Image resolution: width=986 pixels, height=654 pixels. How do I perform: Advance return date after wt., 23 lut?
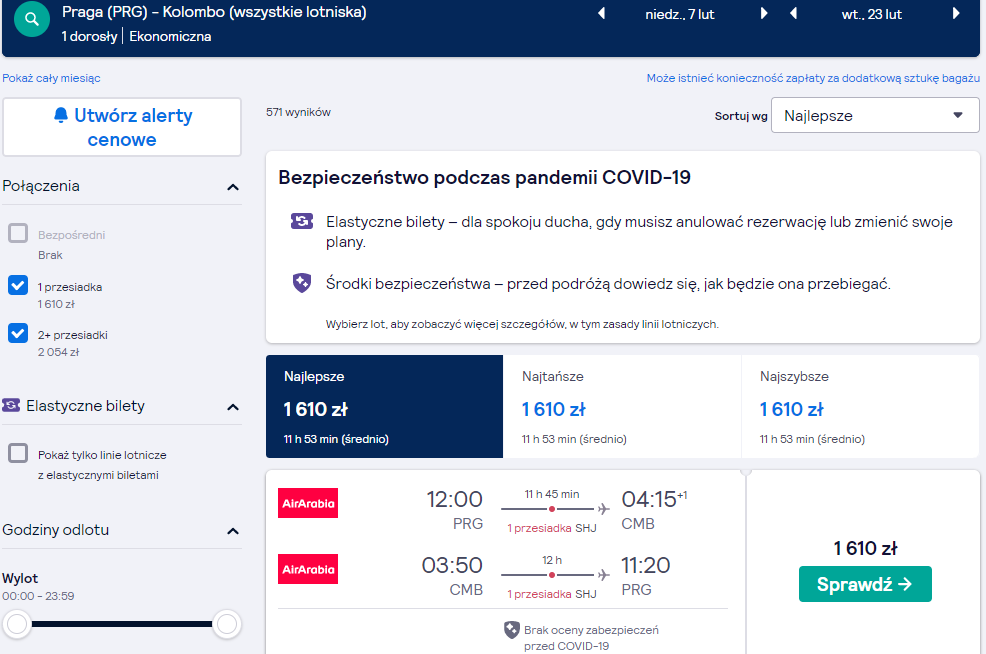click(x=956, y=13)
